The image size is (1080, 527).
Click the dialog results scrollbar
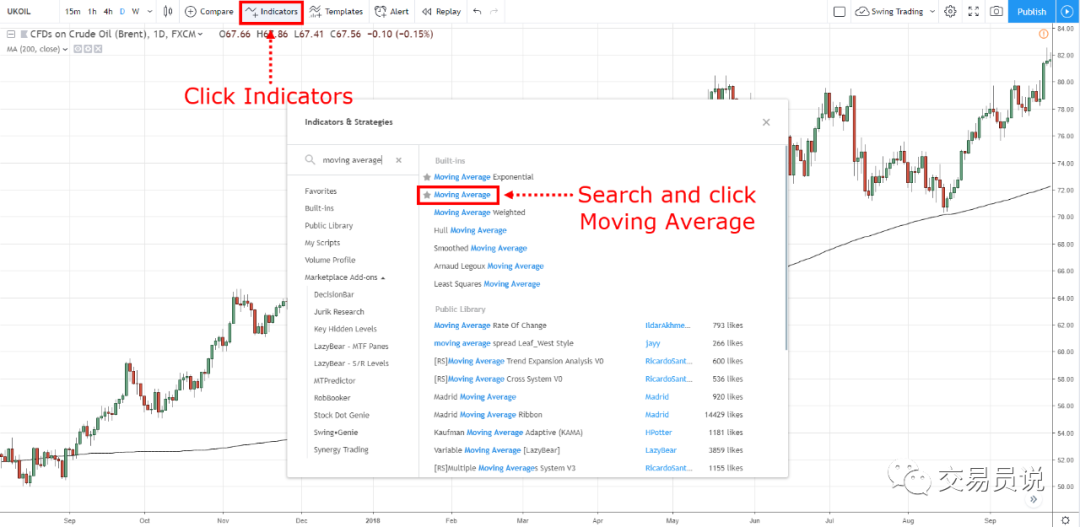tap(786, 248)
